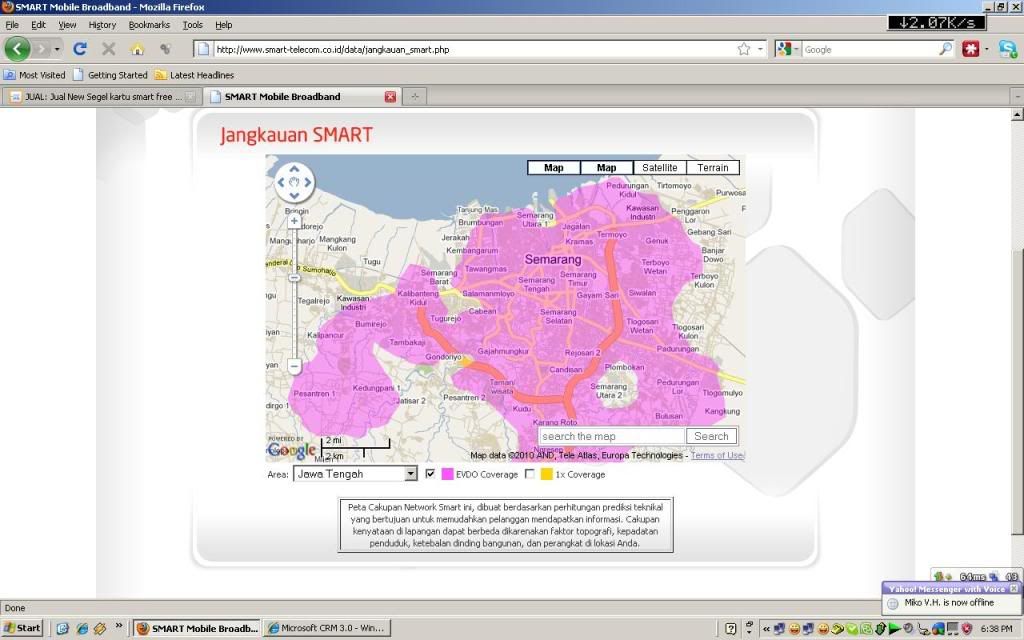Expand hidden system tray icons arrow
The height and width of the screenshot is (640, 1024).
tap(766, 628)
